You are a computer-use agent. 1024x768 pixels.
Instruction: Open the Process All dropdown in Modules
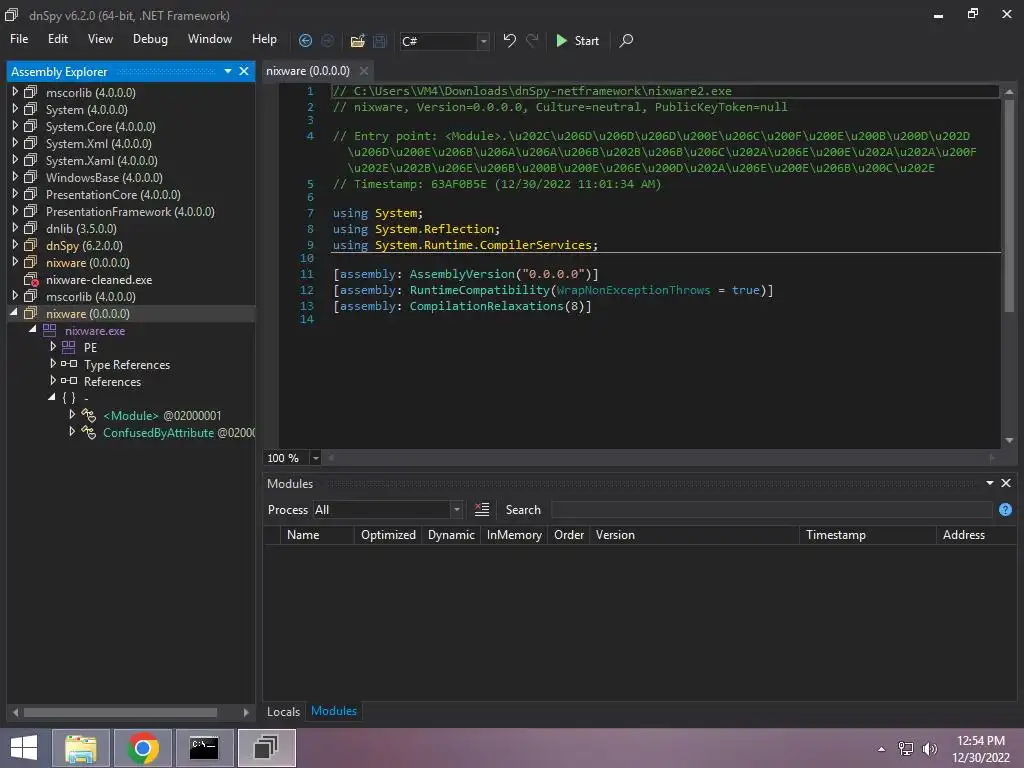click(x=456, y=509)
